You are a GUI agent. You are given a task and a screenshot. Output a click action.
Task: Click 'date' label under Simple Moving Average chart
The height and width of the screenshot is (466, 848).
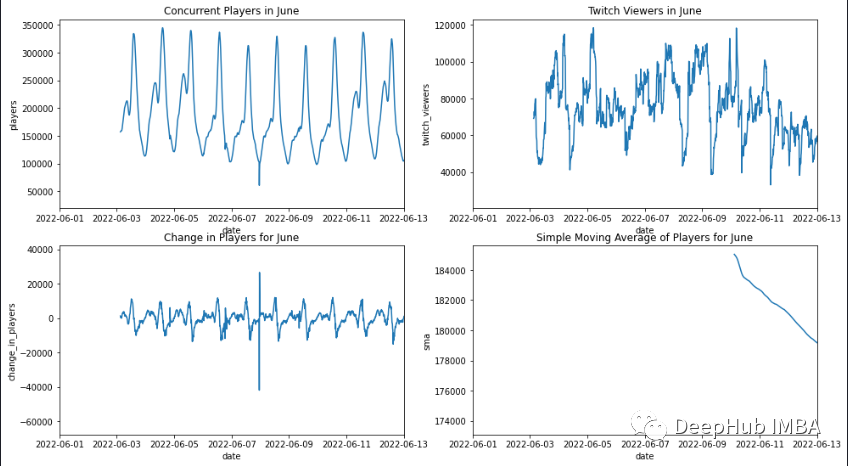(645, 457)
